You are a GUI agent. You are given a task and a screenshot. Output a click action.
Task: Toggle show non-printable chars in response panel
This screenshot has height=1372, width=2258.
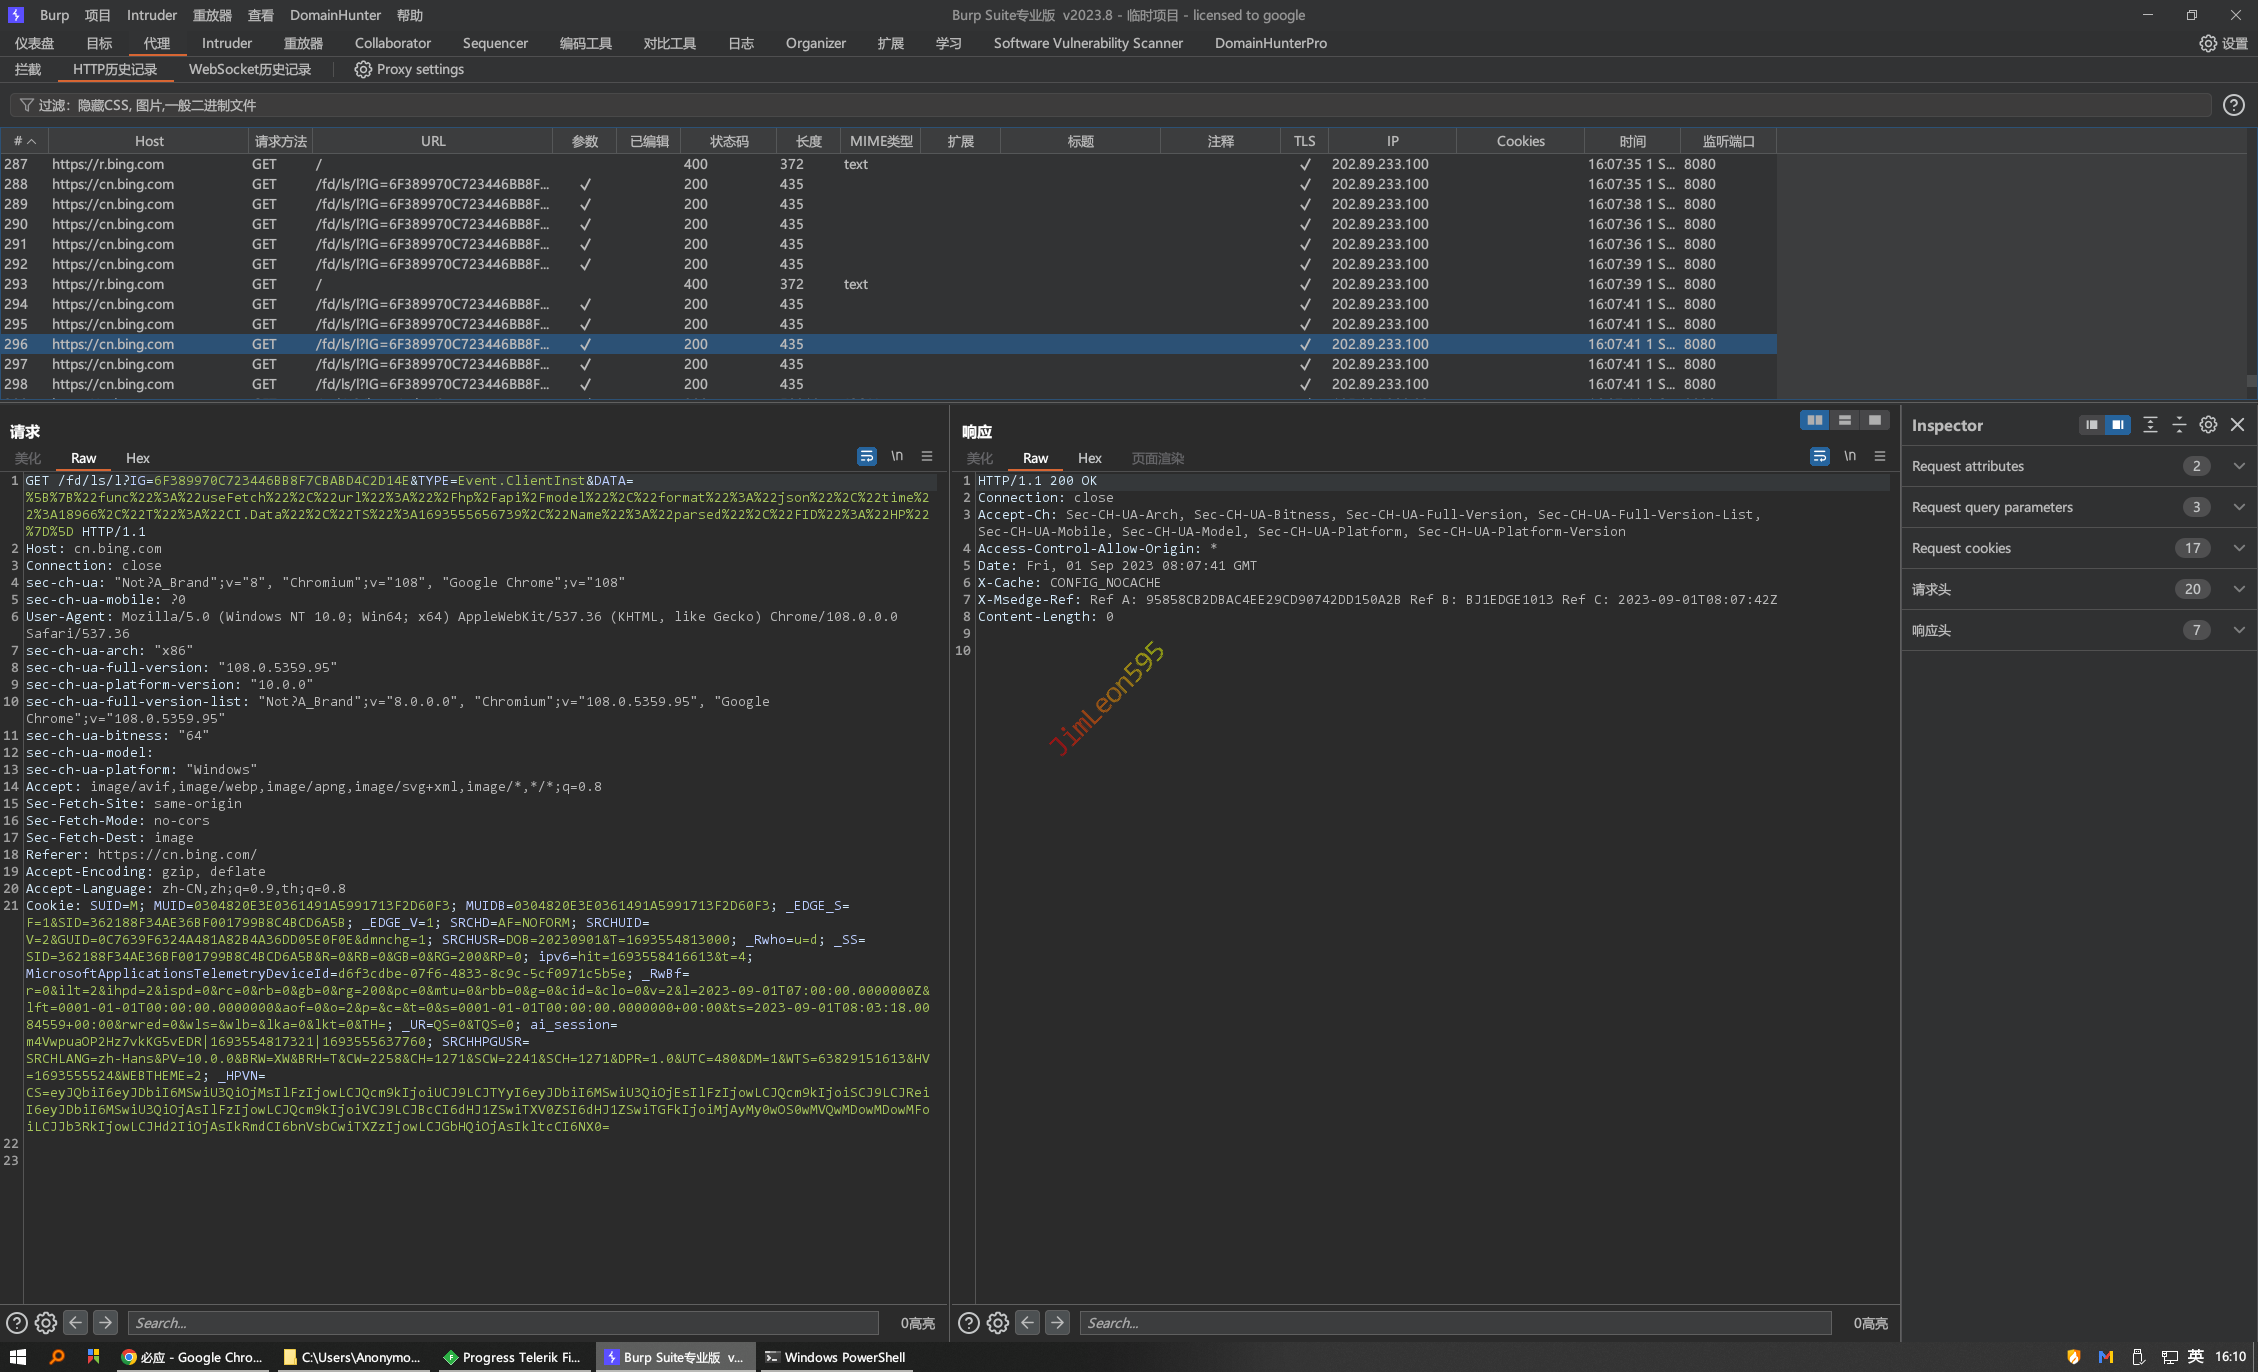coord(1849,456)
